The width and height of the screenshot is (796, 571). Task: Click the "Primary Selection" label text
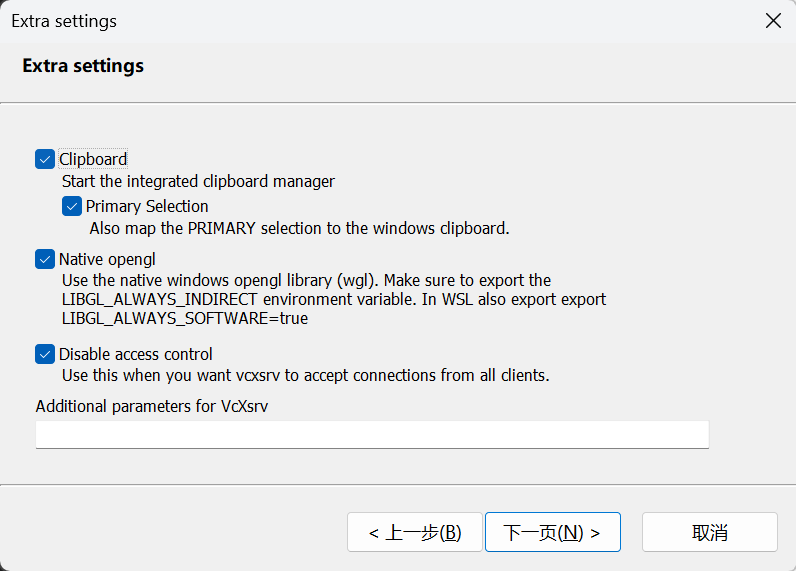(x=147, y=206)
